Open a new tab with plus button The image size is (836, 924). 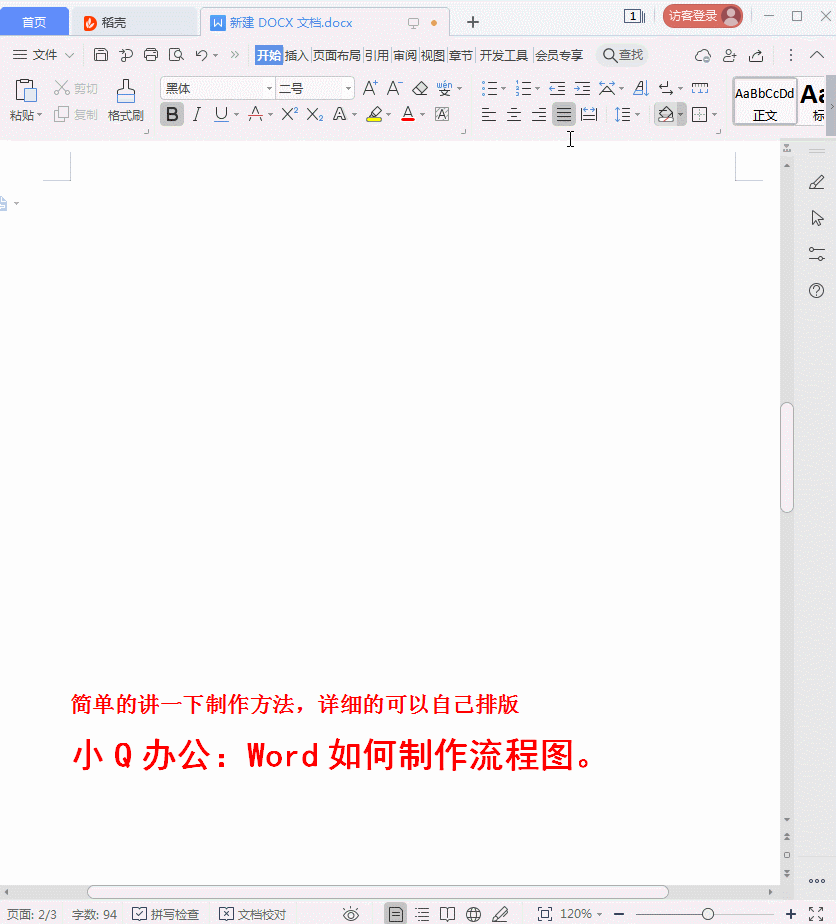point(472,22)
